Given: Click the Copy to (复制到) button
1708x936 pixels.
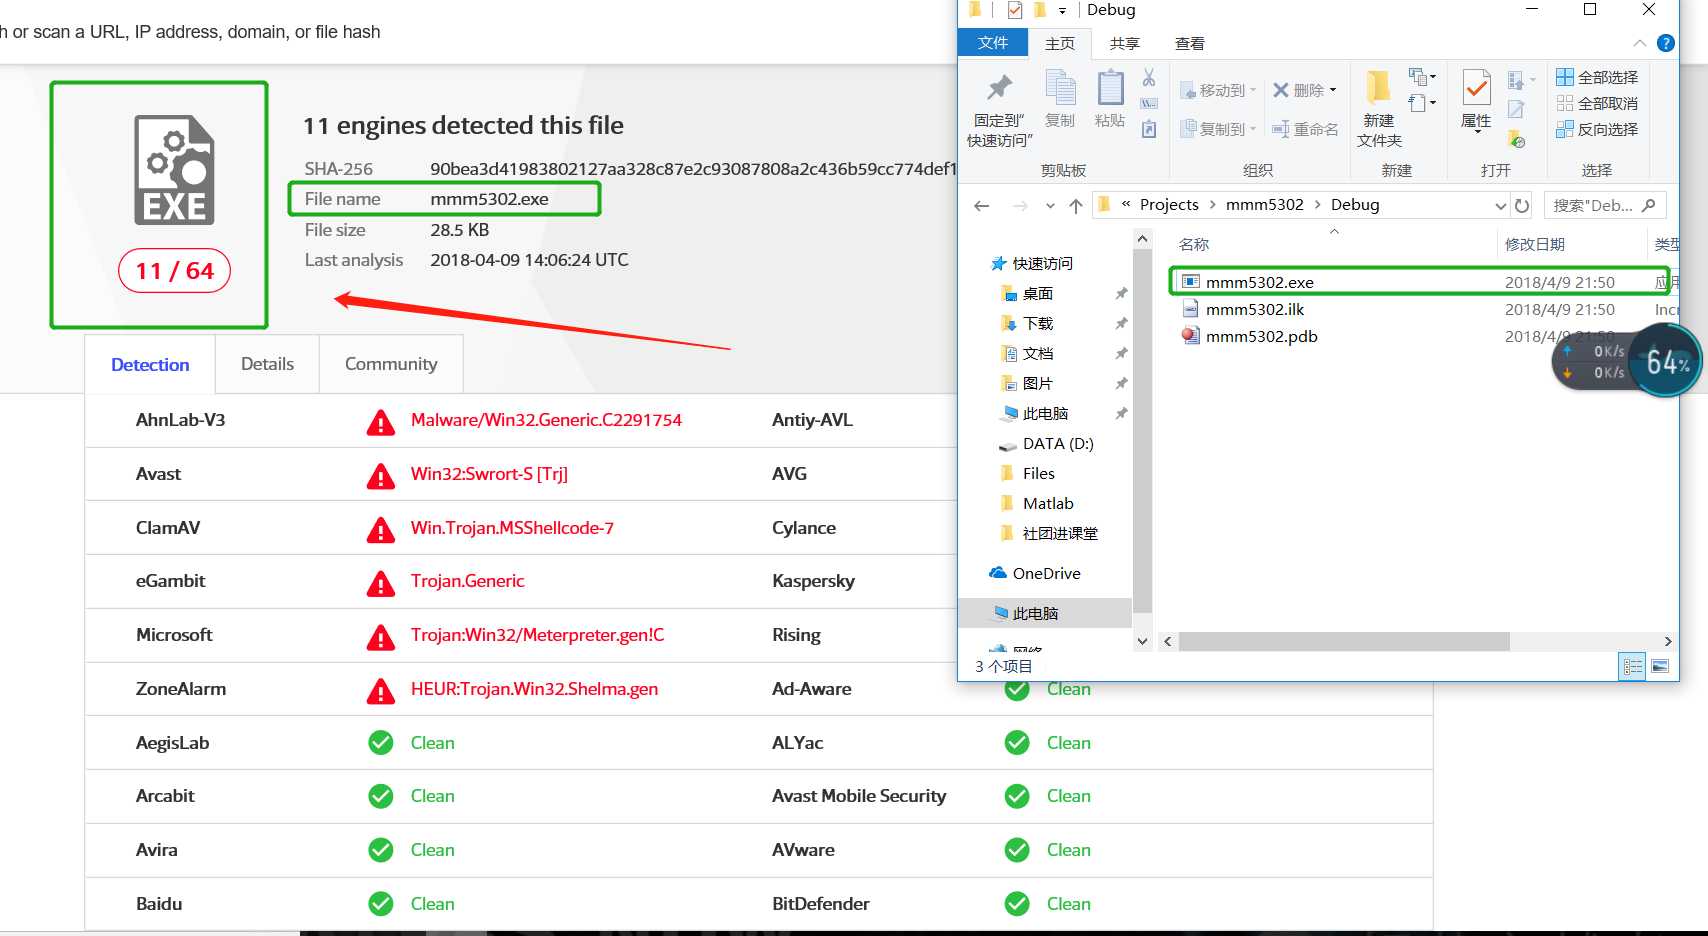Looking at the screenshot, I should (x=1217, y=129).
